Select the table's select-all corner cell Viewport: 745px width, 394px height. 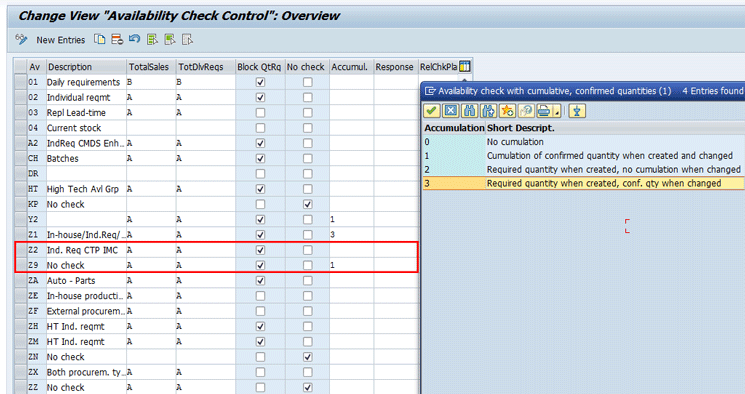click(x=20, y=67)
